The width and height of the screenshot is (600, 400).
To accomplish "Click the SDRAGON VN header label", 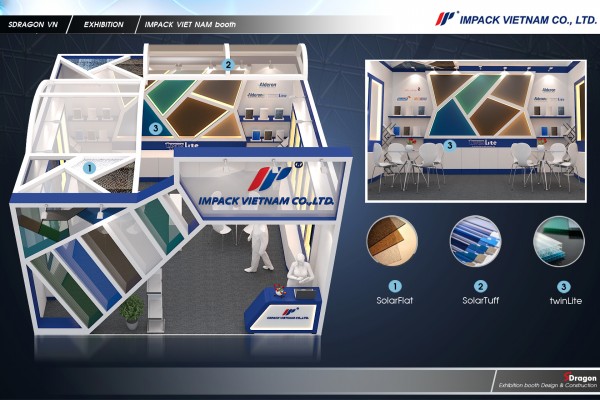I will (x=33, y=24).
